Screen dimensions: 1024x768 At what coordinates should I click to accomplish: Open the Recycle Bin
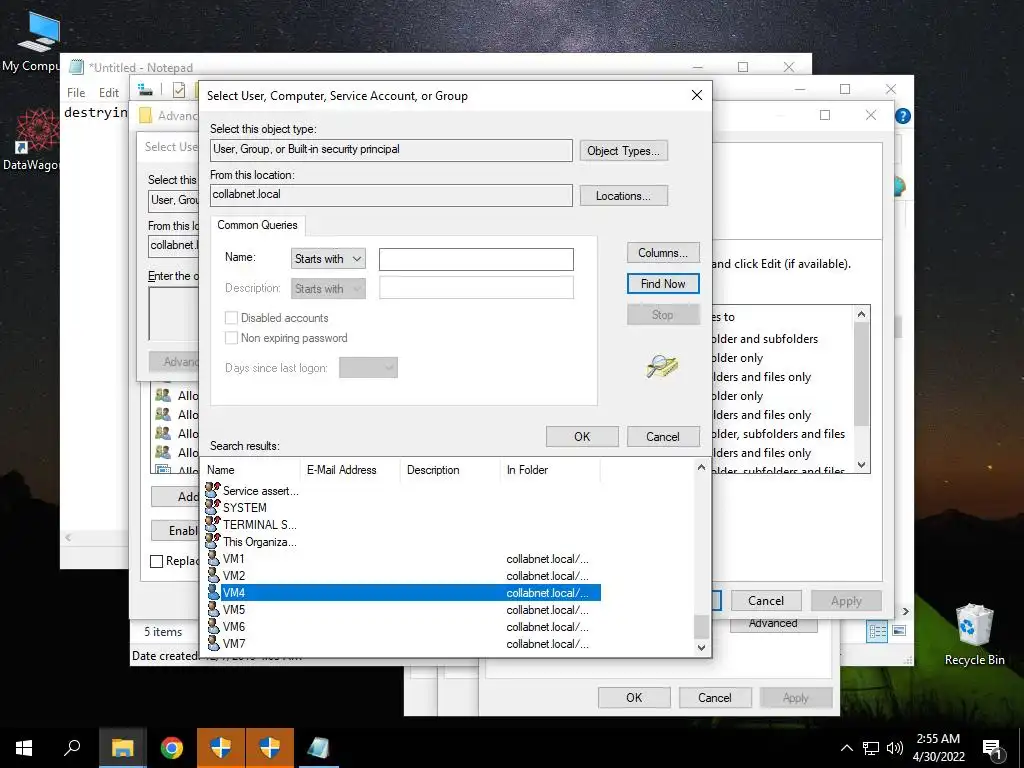click(974, 633)
